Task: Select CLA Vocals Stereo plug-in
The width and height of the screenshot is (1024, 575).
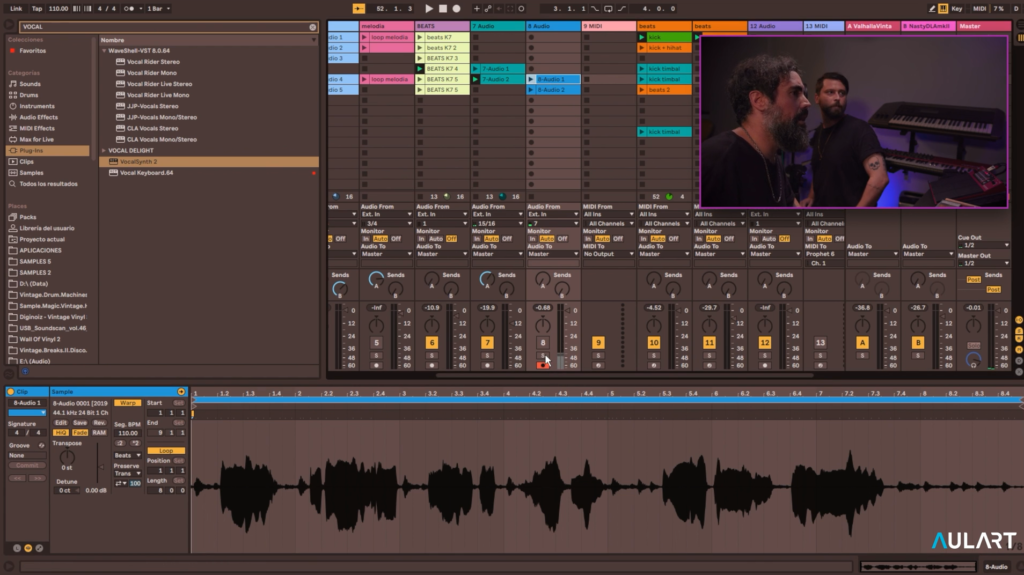Action: pyautogui.click(x=152, y=128)
